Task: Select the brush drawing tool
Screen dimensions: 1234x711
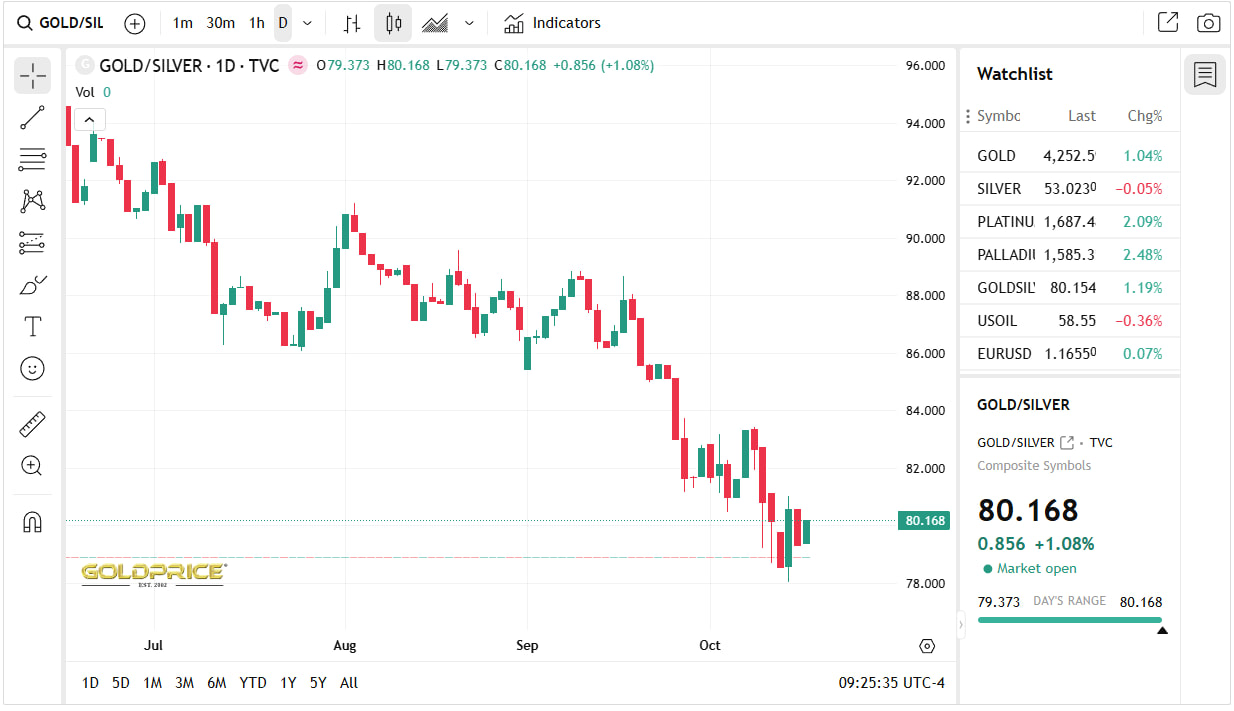Action: tap(32, 286)
